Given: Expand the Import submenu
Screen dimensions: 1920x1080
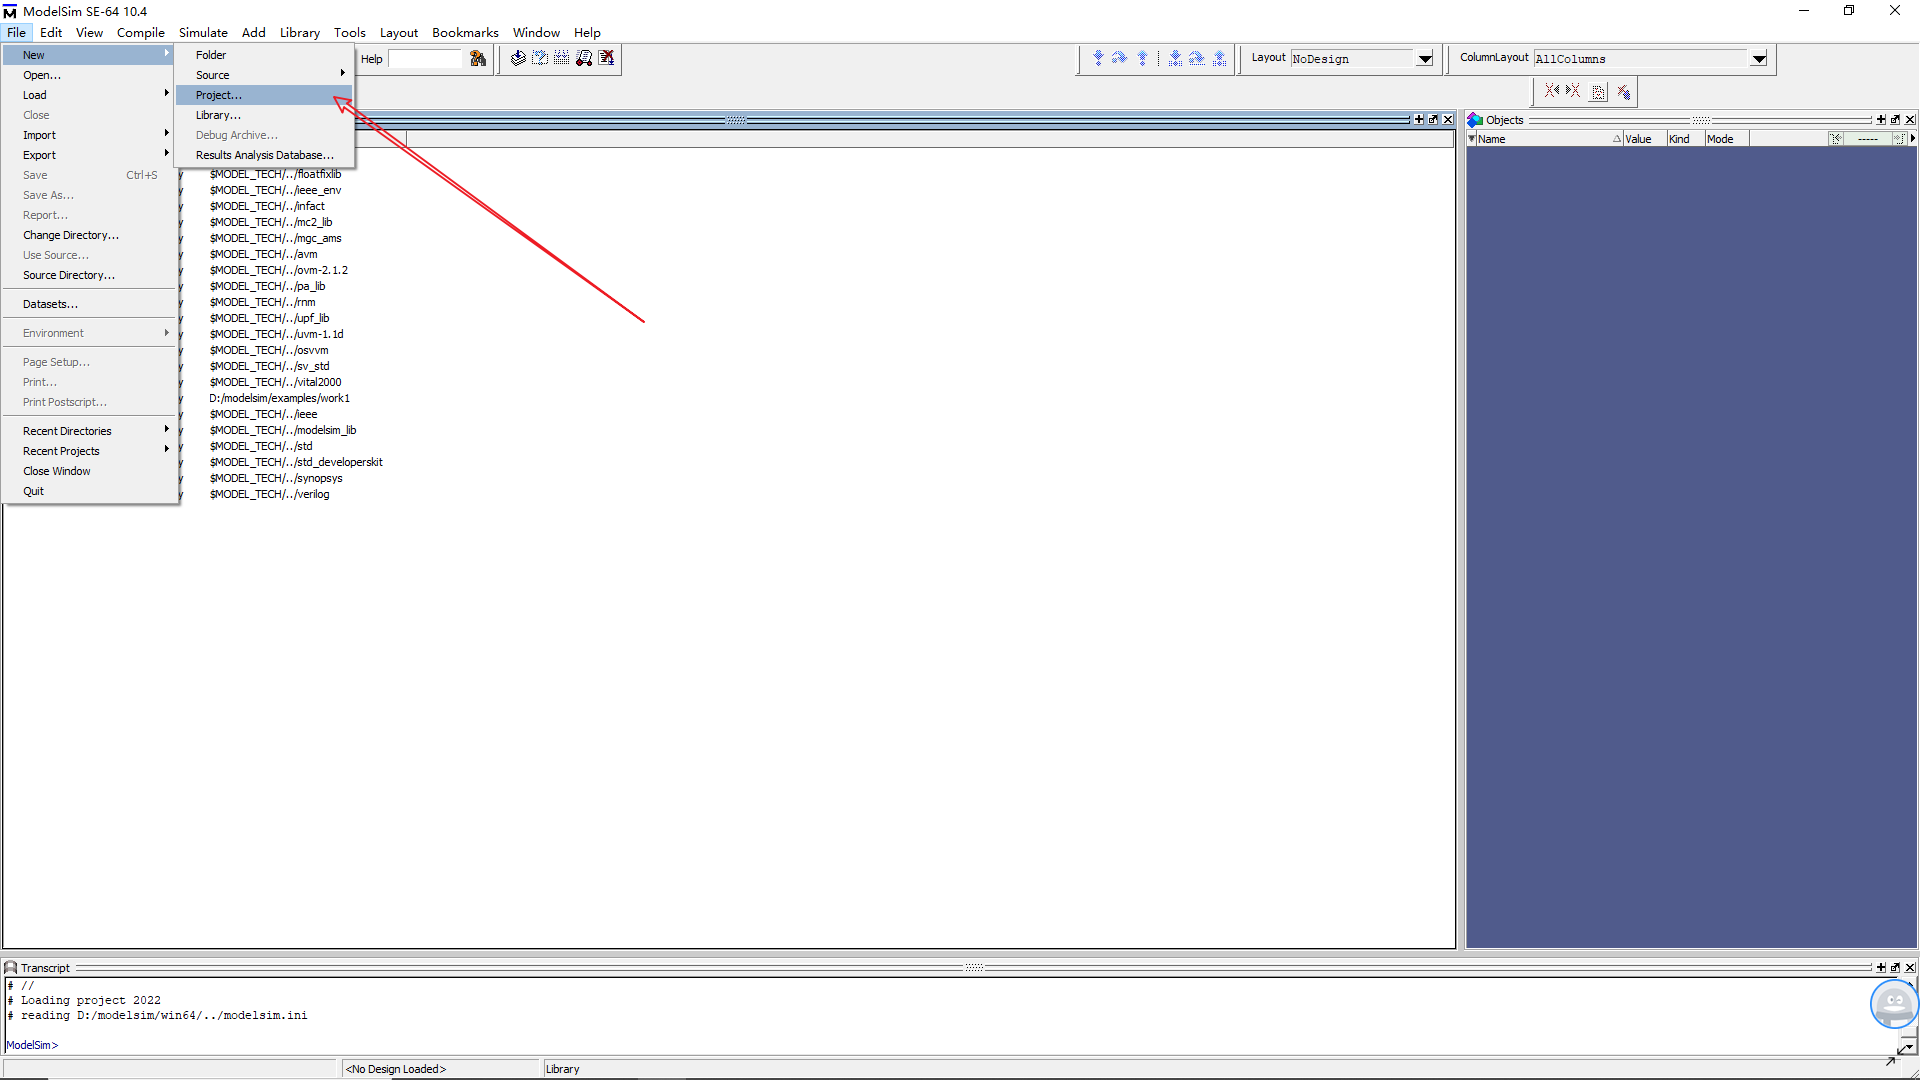Looking at the screenshot, I should [x=90, y=135].
